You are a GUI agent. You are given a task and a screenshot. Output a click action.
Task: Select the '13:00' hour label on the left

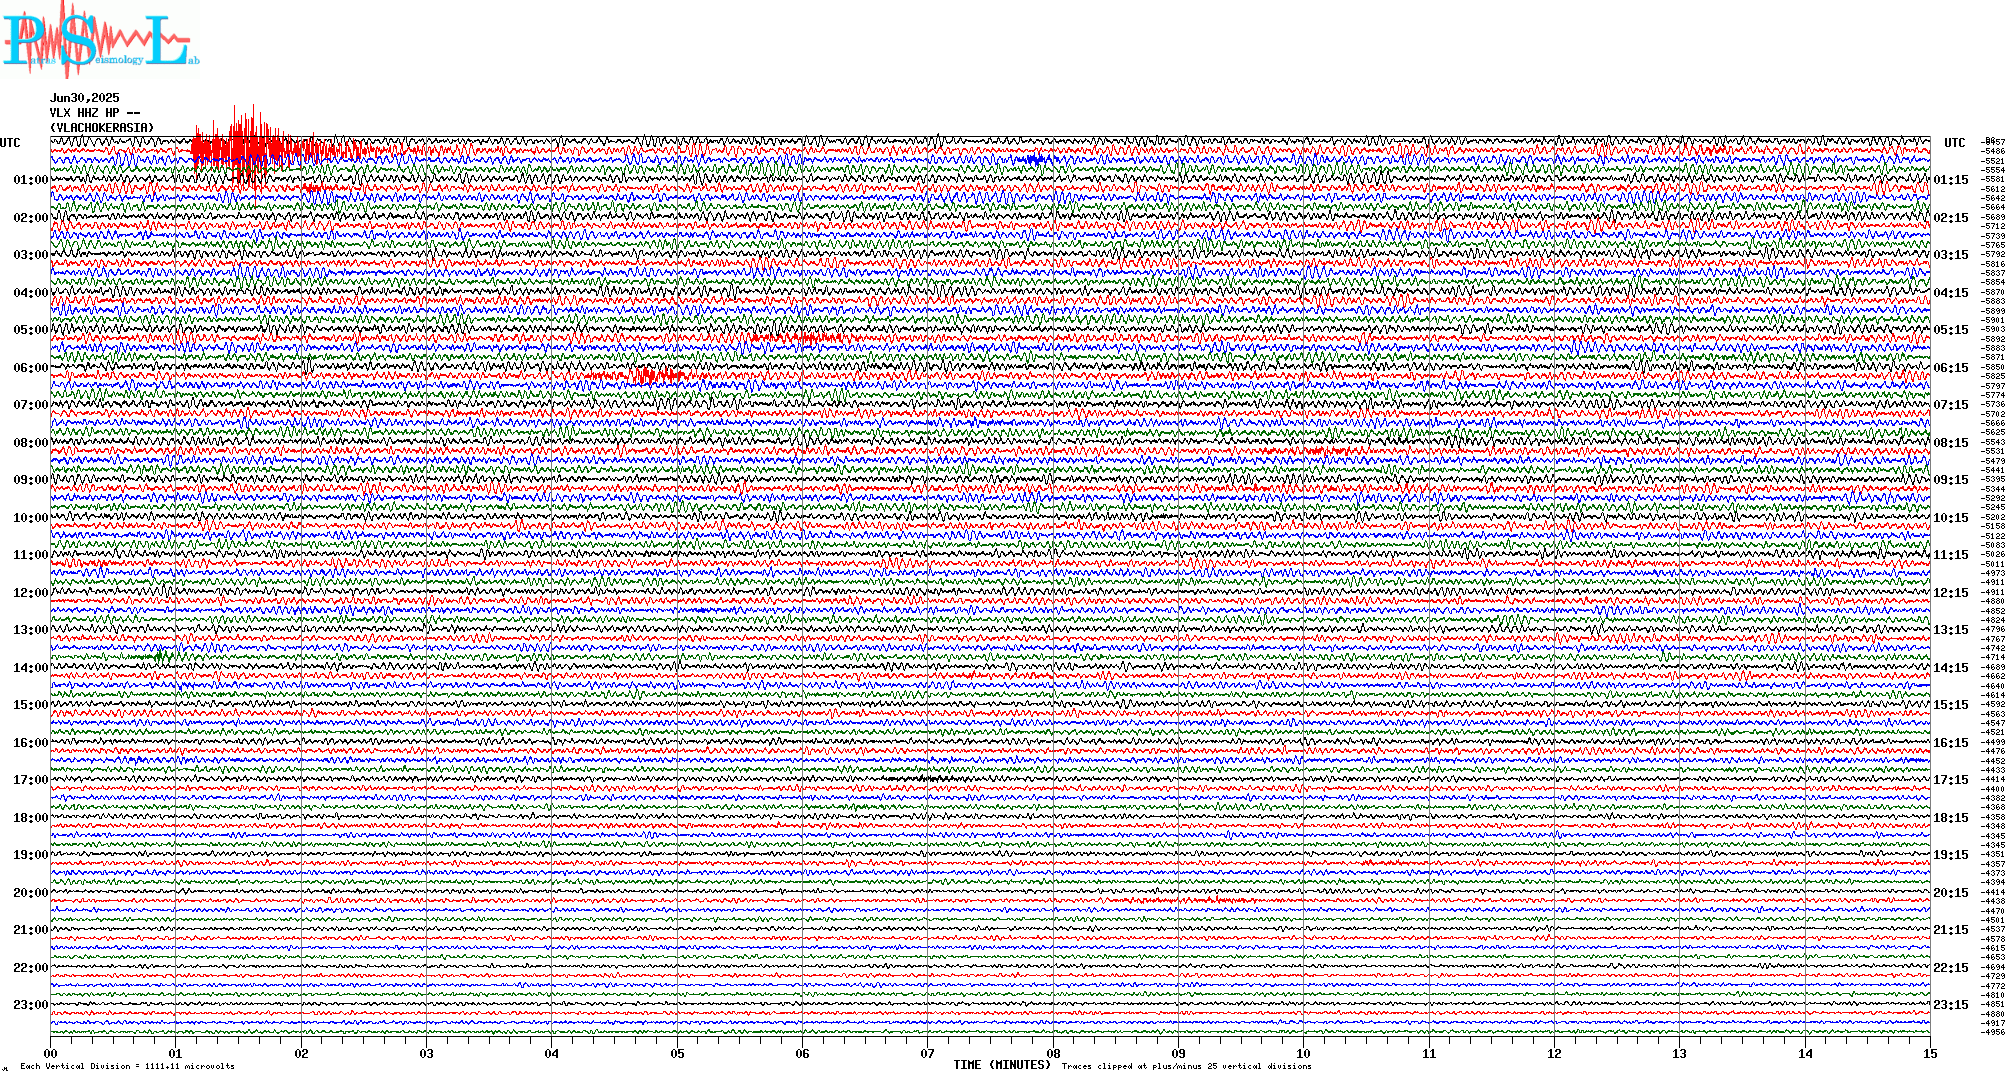pos(30,630)
